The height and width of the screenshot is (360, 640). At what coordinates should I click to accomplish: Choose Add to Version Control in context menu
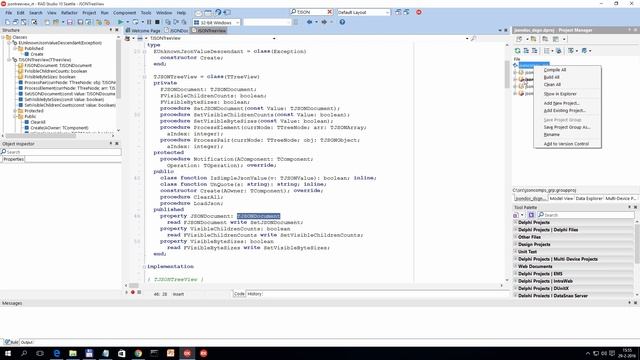pyautogui.click(x=567, y=144)
